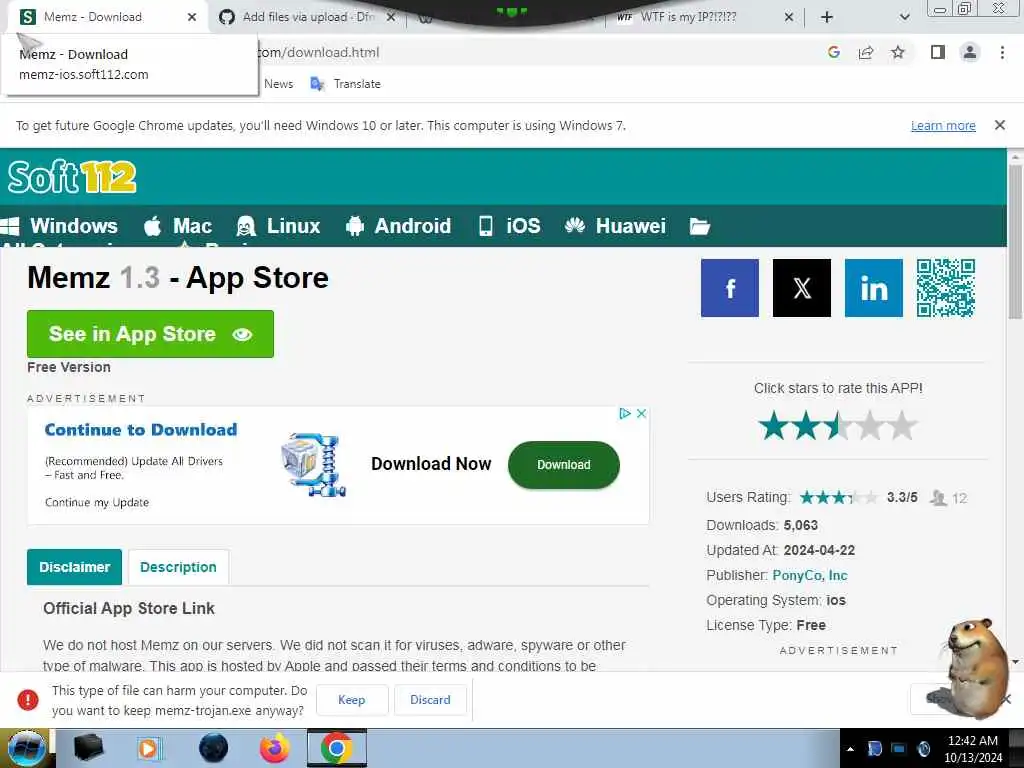Open the Linux category menu
This screenshot has height=768, width=1024.
(279, 226)
